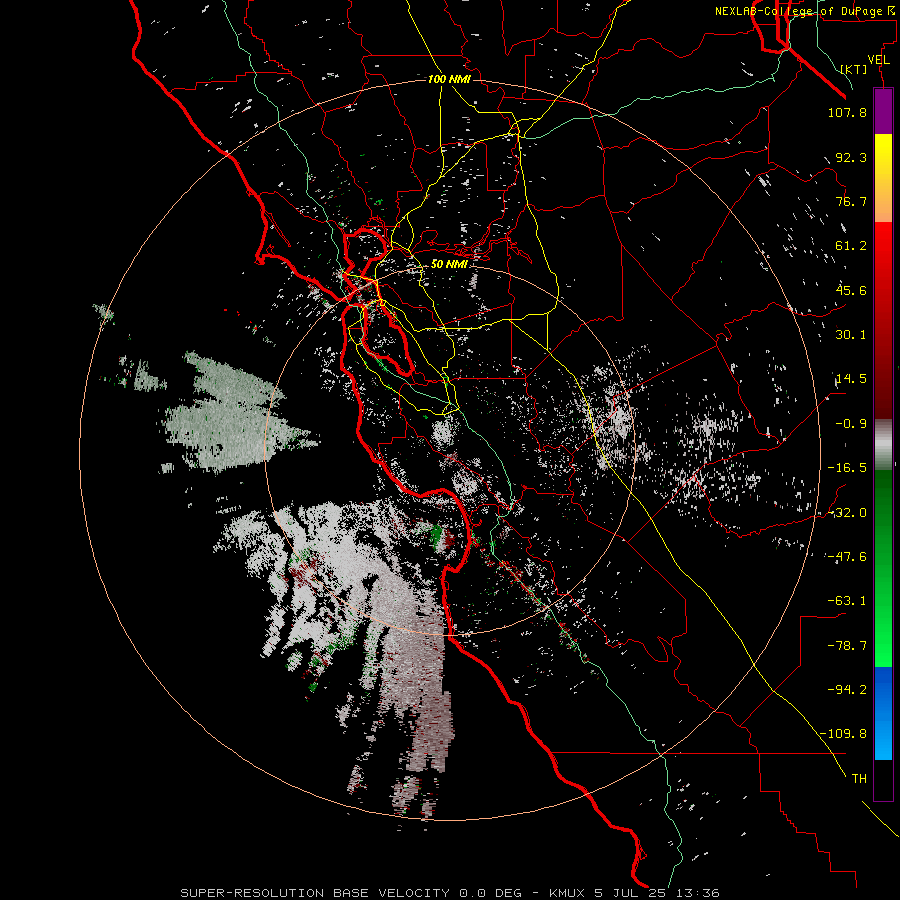900x900 pixels.
Task: Click the -32.0 velocity scale value
Action: [847, 513]
